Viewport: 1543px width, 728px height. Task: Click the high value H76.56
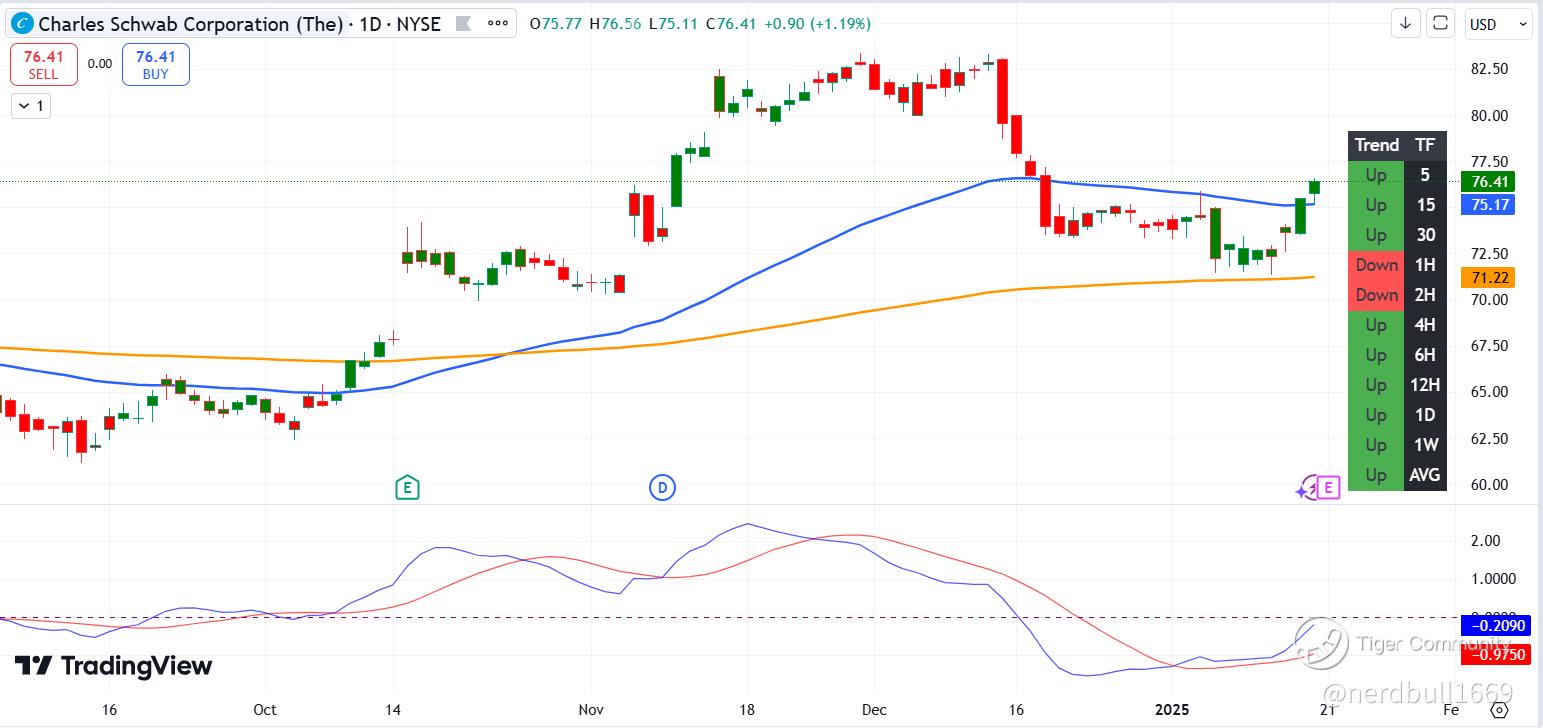click(x=615, y=23)
